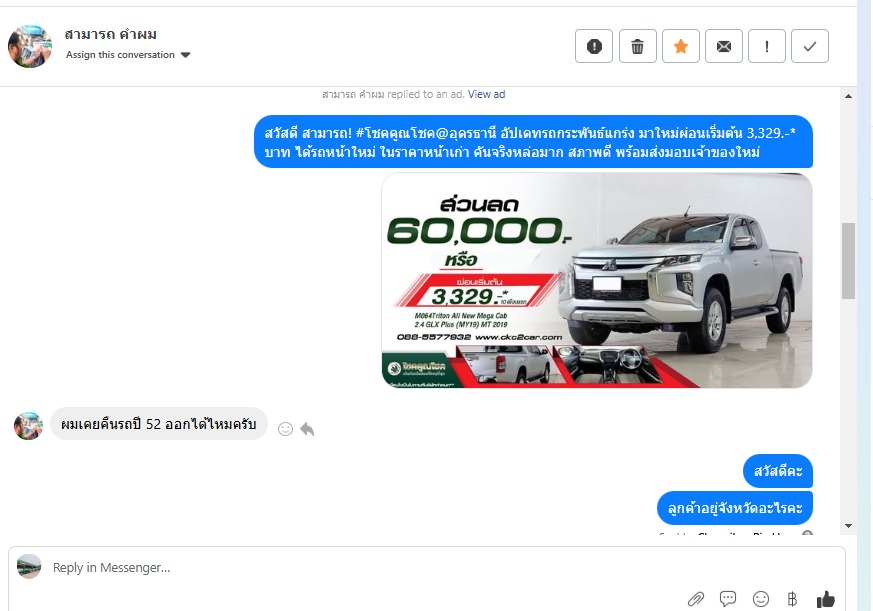
Task: Toggle the orange star follow-up icon
Action: pos(680,46)
